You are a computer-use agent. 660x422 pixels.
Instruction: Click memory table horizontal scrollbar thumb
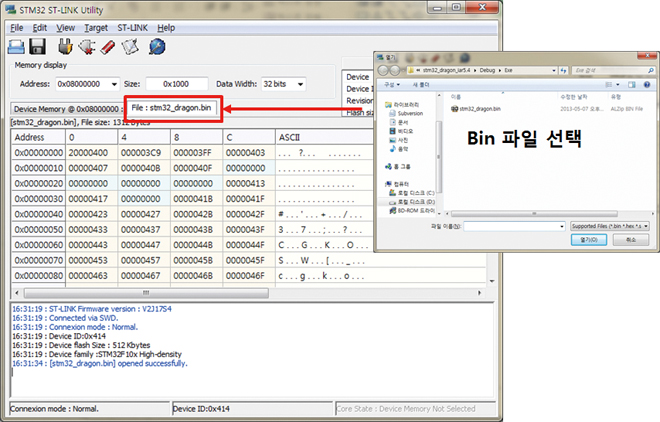(x=146, y=292)
